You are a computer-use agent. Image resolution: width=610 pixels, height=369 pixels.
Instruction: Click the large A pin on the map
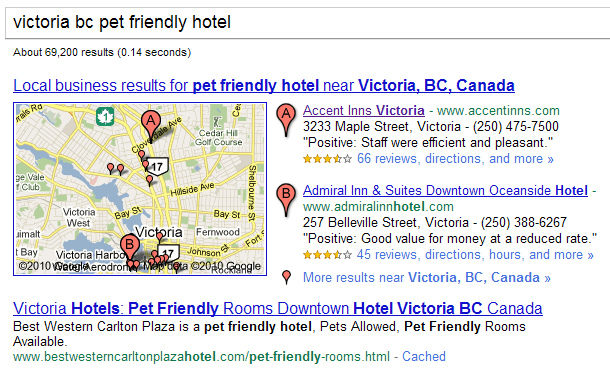coord(151,126)
